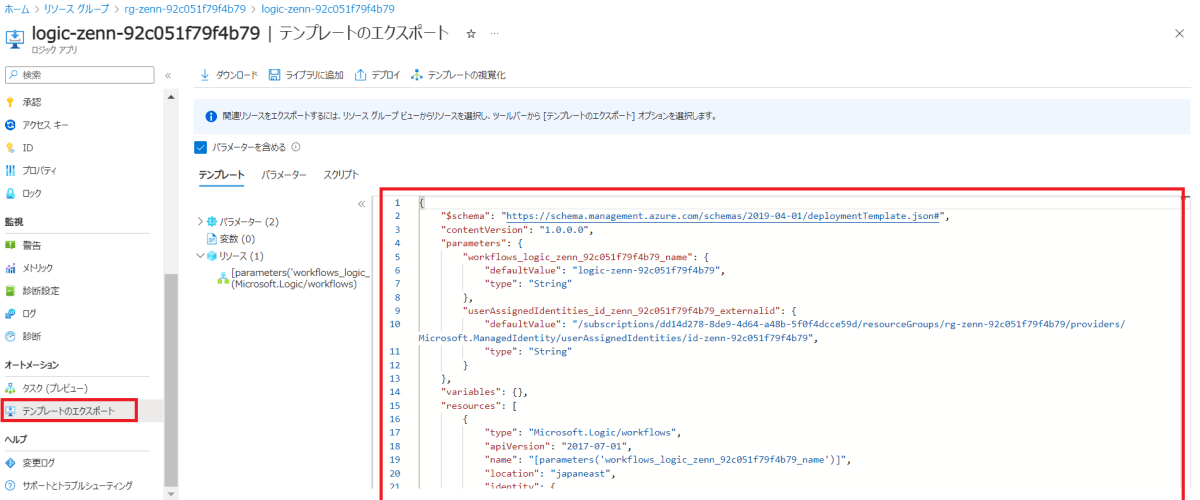The image size is (1200, 500).
Task: Select テンプレートのエクスポート icon in sidebar
Action: point(11,411)
